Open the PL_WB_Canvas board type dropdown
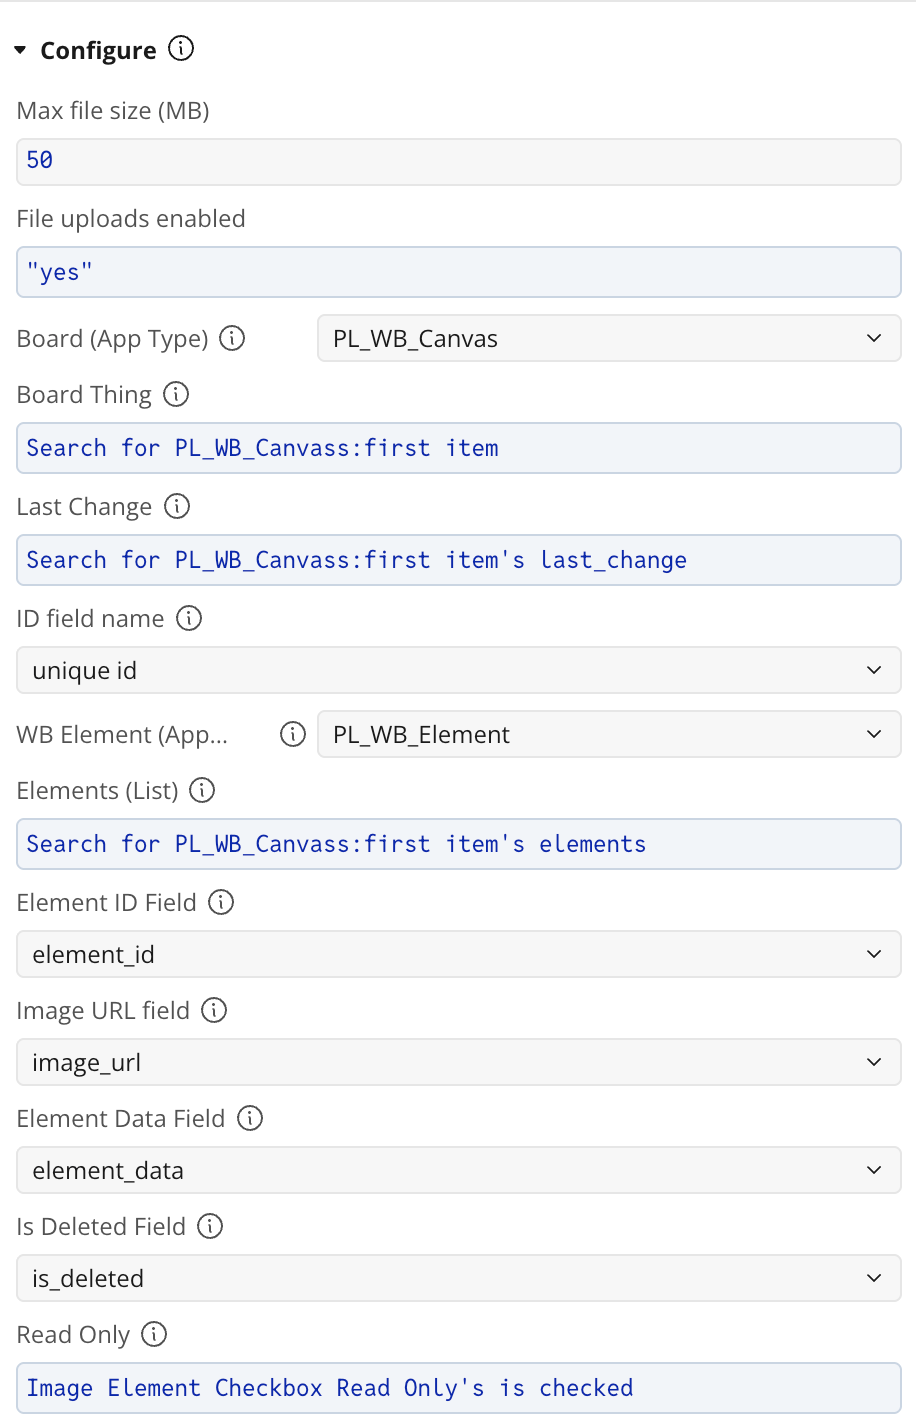 pos(609,338)
